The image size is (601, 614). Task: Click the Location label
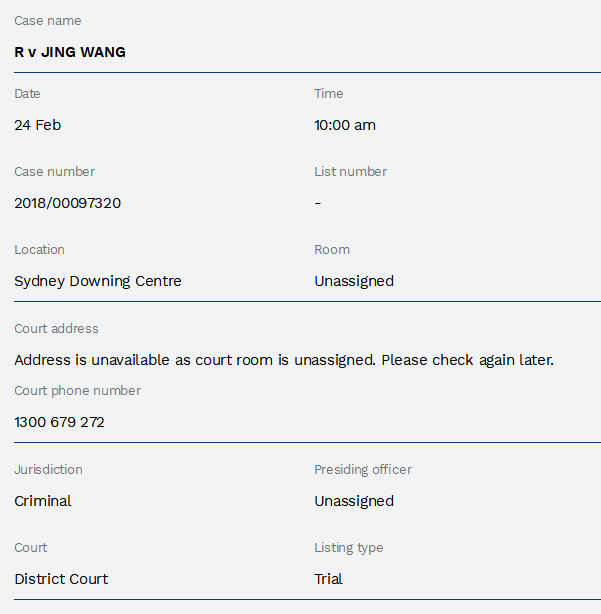tap(39, 250)
